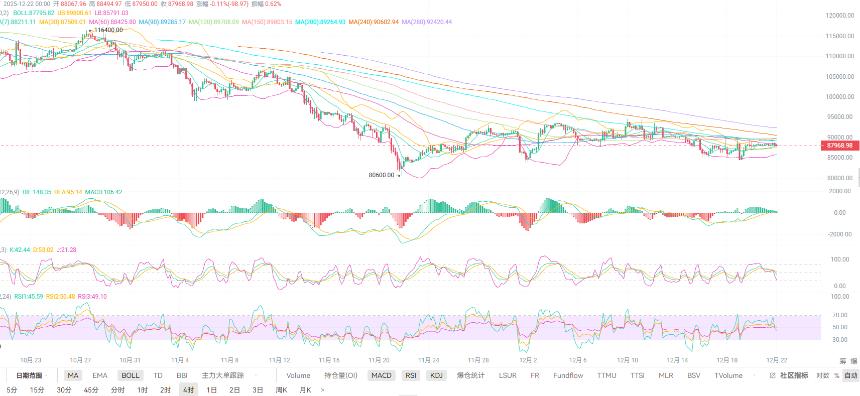This screenshot has height=396, width=860.
Task: Toggle the 爆仓统计 indicator
Action: [x=471, y=376]
